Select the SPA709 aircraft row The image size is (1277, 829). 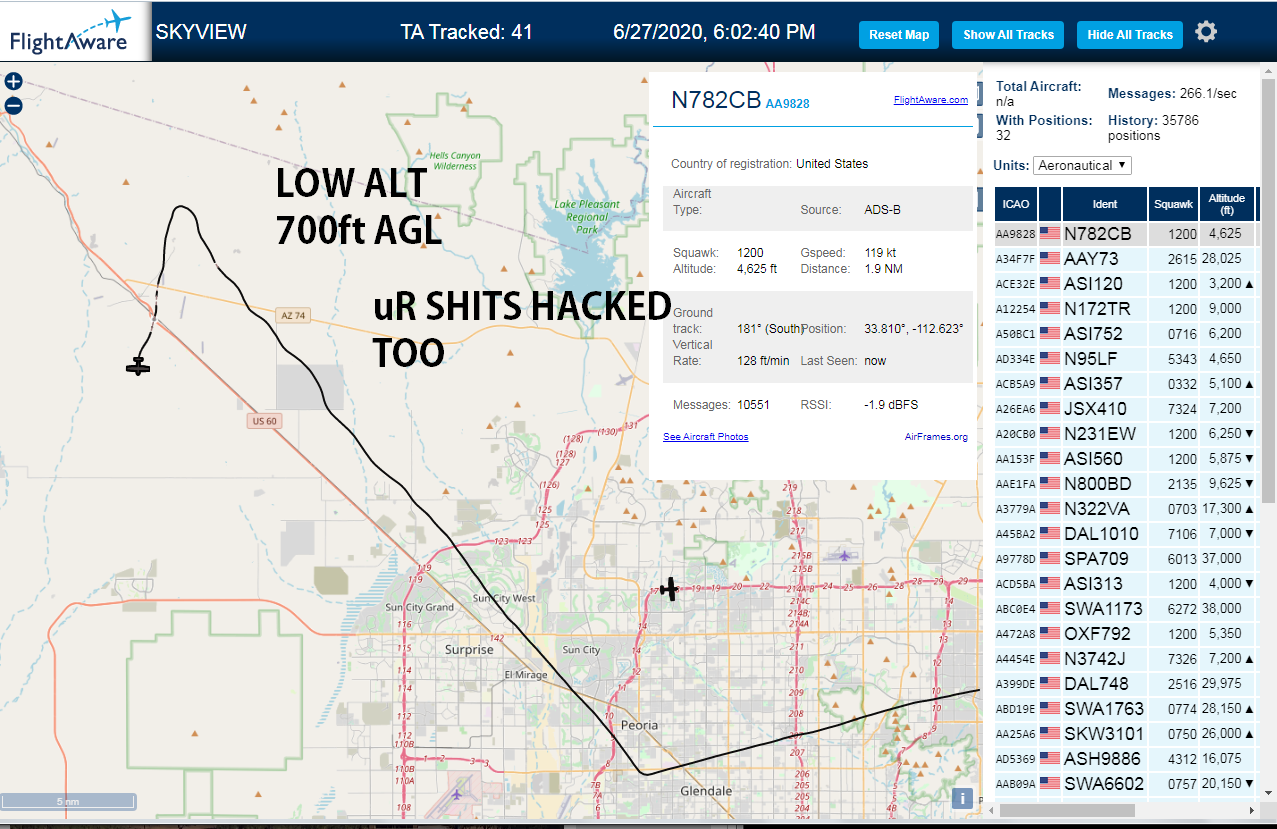[1125, 558]
